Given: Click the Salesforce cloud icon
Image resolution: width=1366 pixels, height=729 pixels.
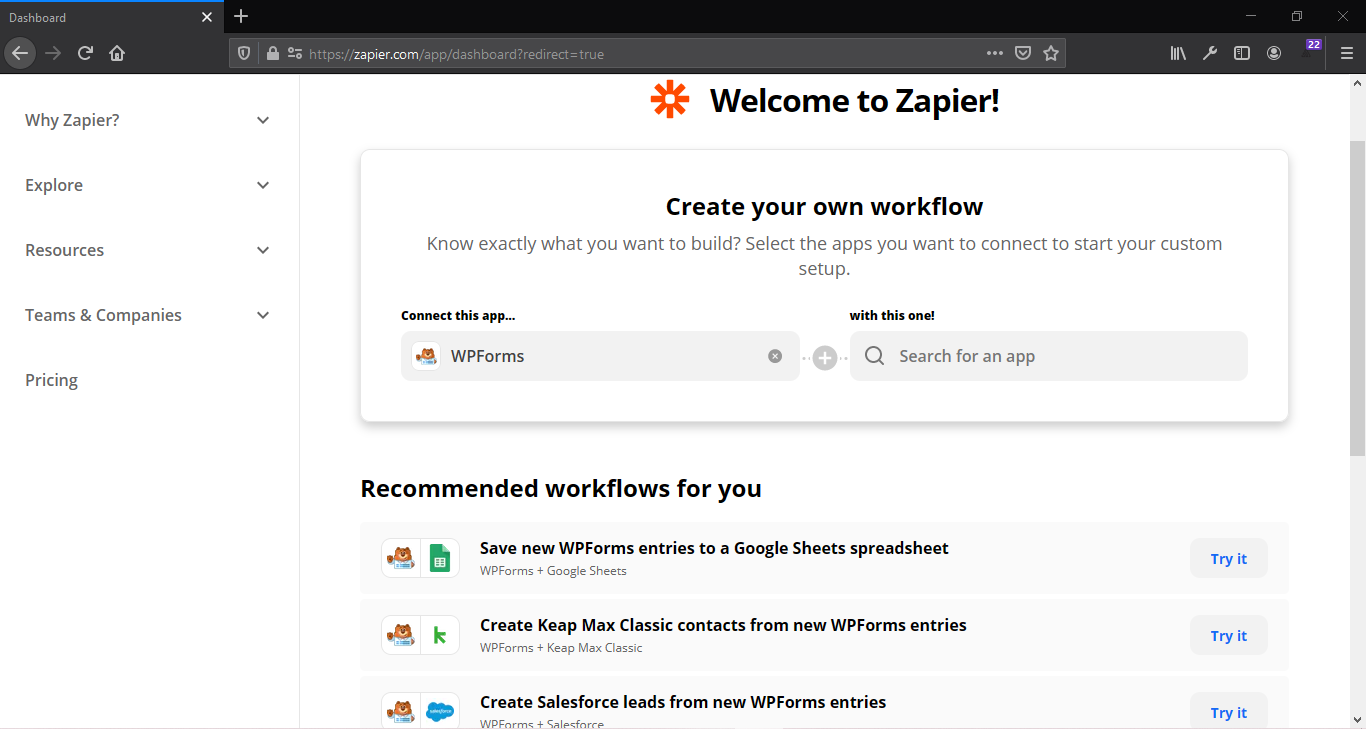Looking at the screenshot, I should click(440, 712).
